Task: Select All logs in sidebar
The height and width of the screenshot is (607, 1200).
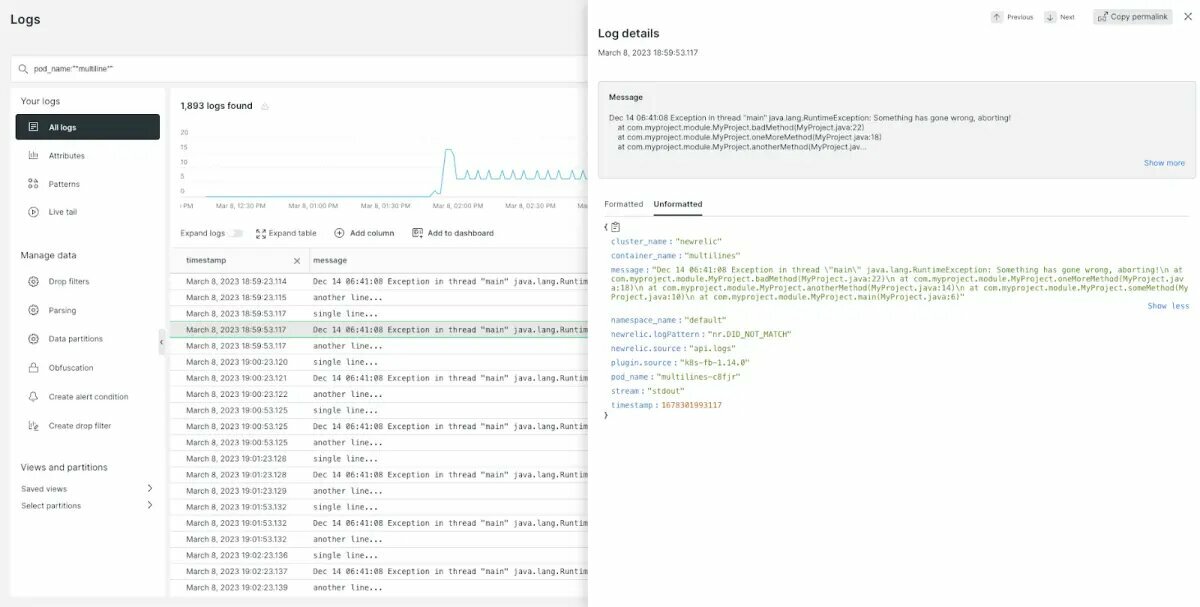Action: pos(87,127)
